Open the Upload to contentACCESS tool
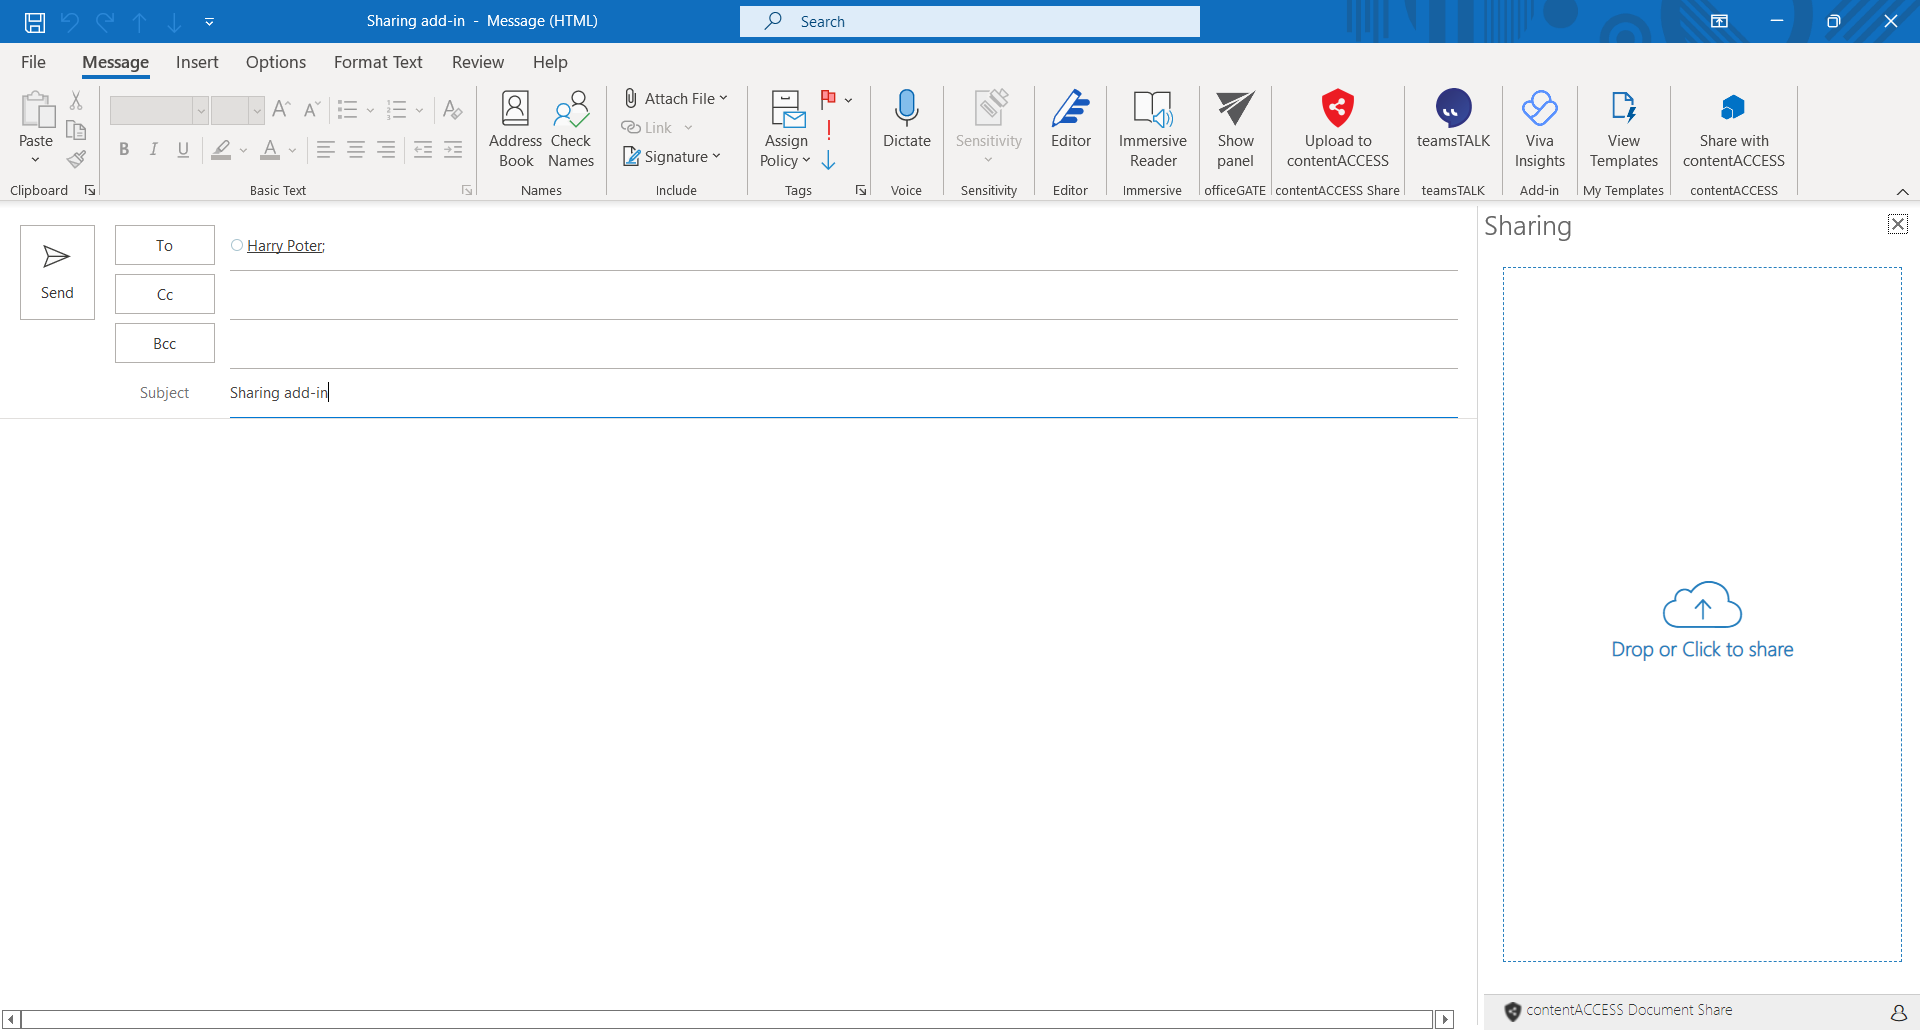Image resolution: width=1920 pixels, height=1030 pixels. pyautogui.click(x=1337, y=128)
